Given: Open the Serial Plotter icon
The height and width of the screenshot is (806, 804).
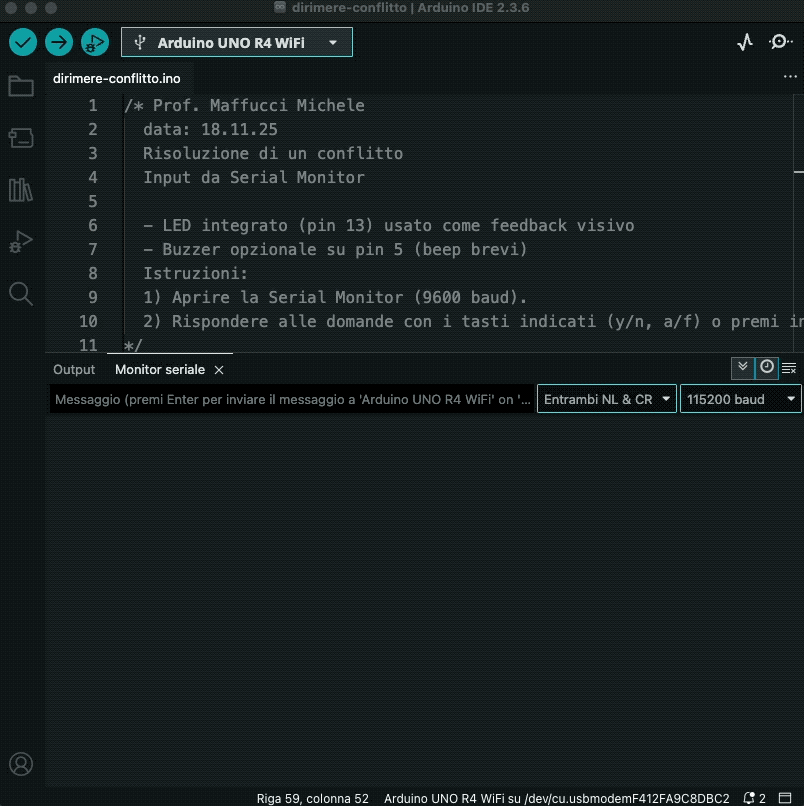Looking at the screenshot, I should (744, 42).
